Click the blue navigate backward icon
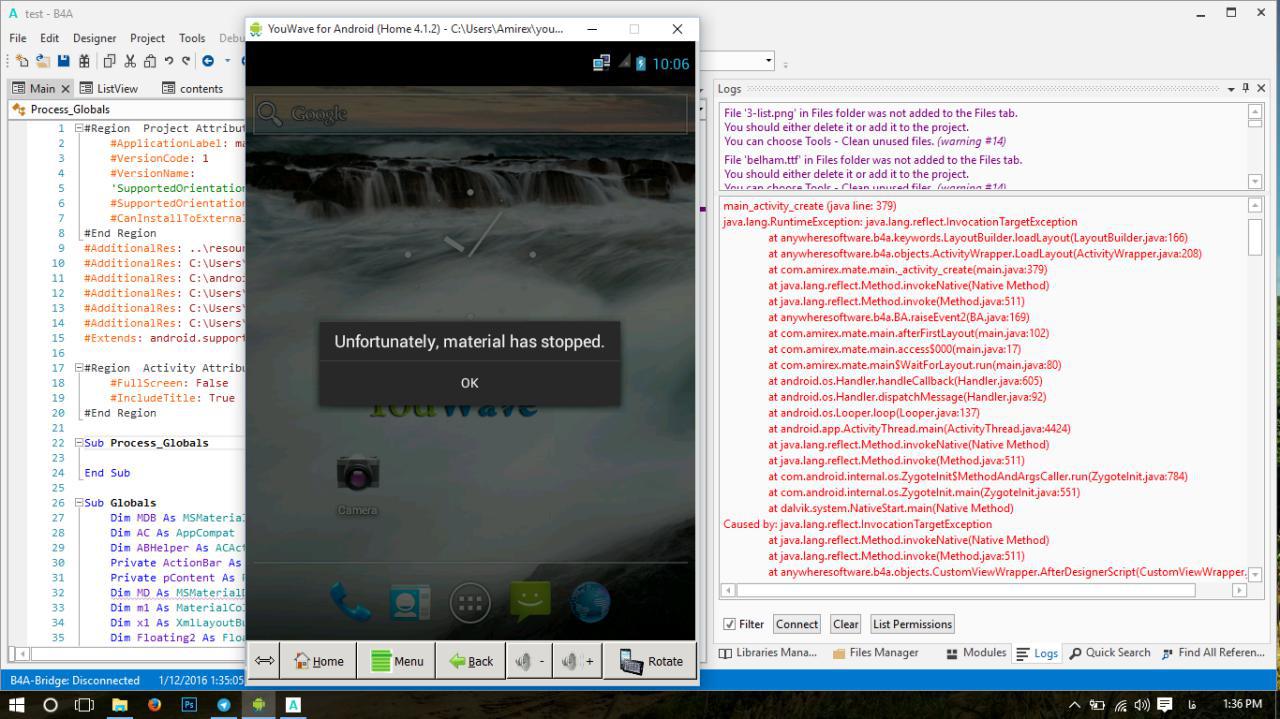Viewport: 1280px width, 719px height. point(208,61)
